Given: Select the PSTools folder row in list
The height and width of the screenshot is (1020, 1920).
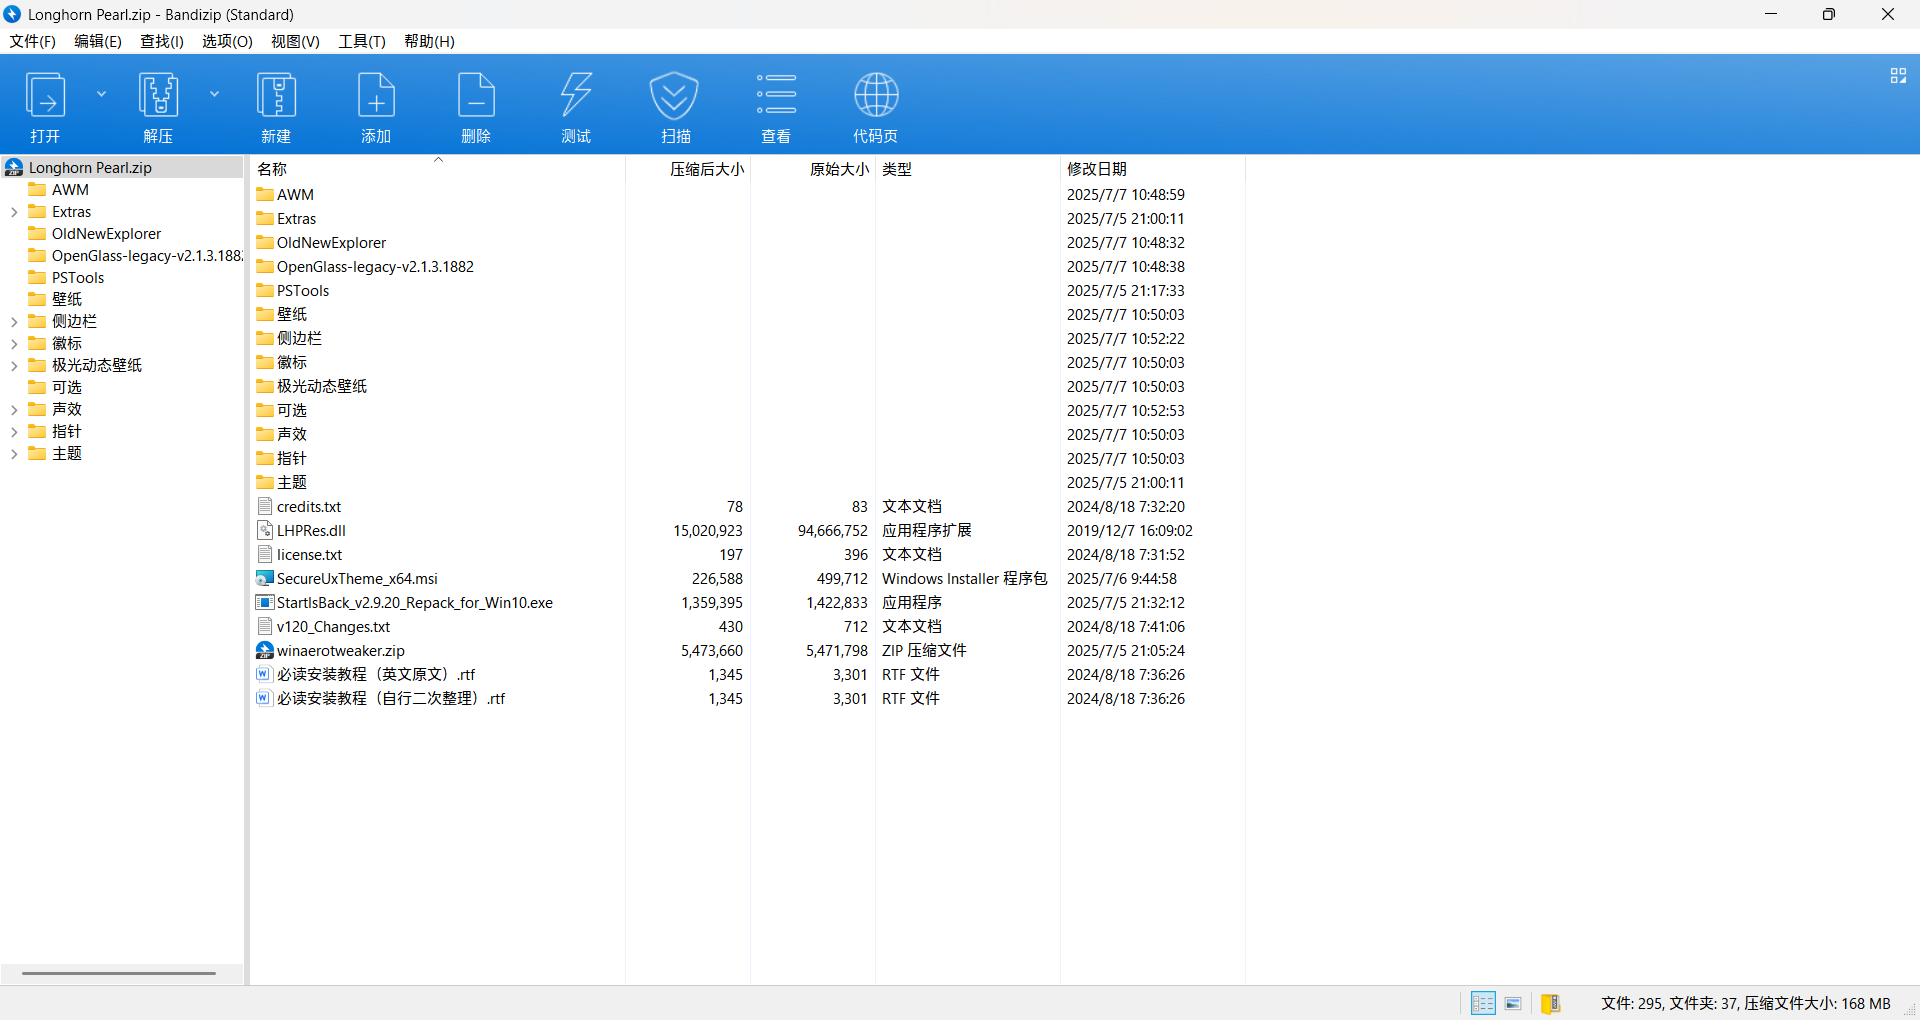Looking at the screenshot, I should click(303, 291).
